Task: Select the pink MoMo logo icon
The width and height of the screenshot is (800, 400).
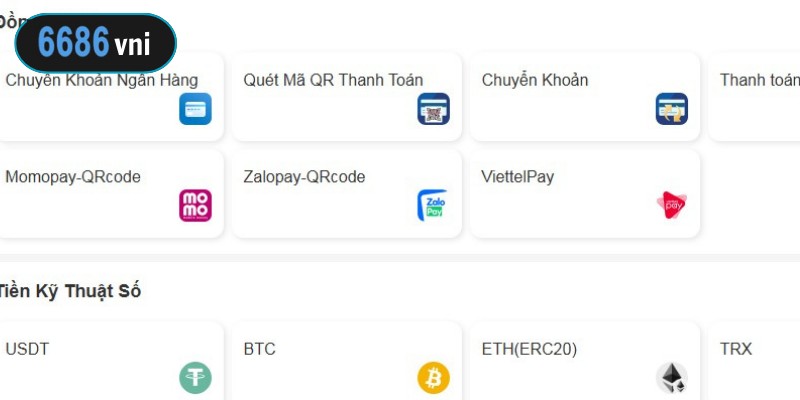Action: click(195, 205)
